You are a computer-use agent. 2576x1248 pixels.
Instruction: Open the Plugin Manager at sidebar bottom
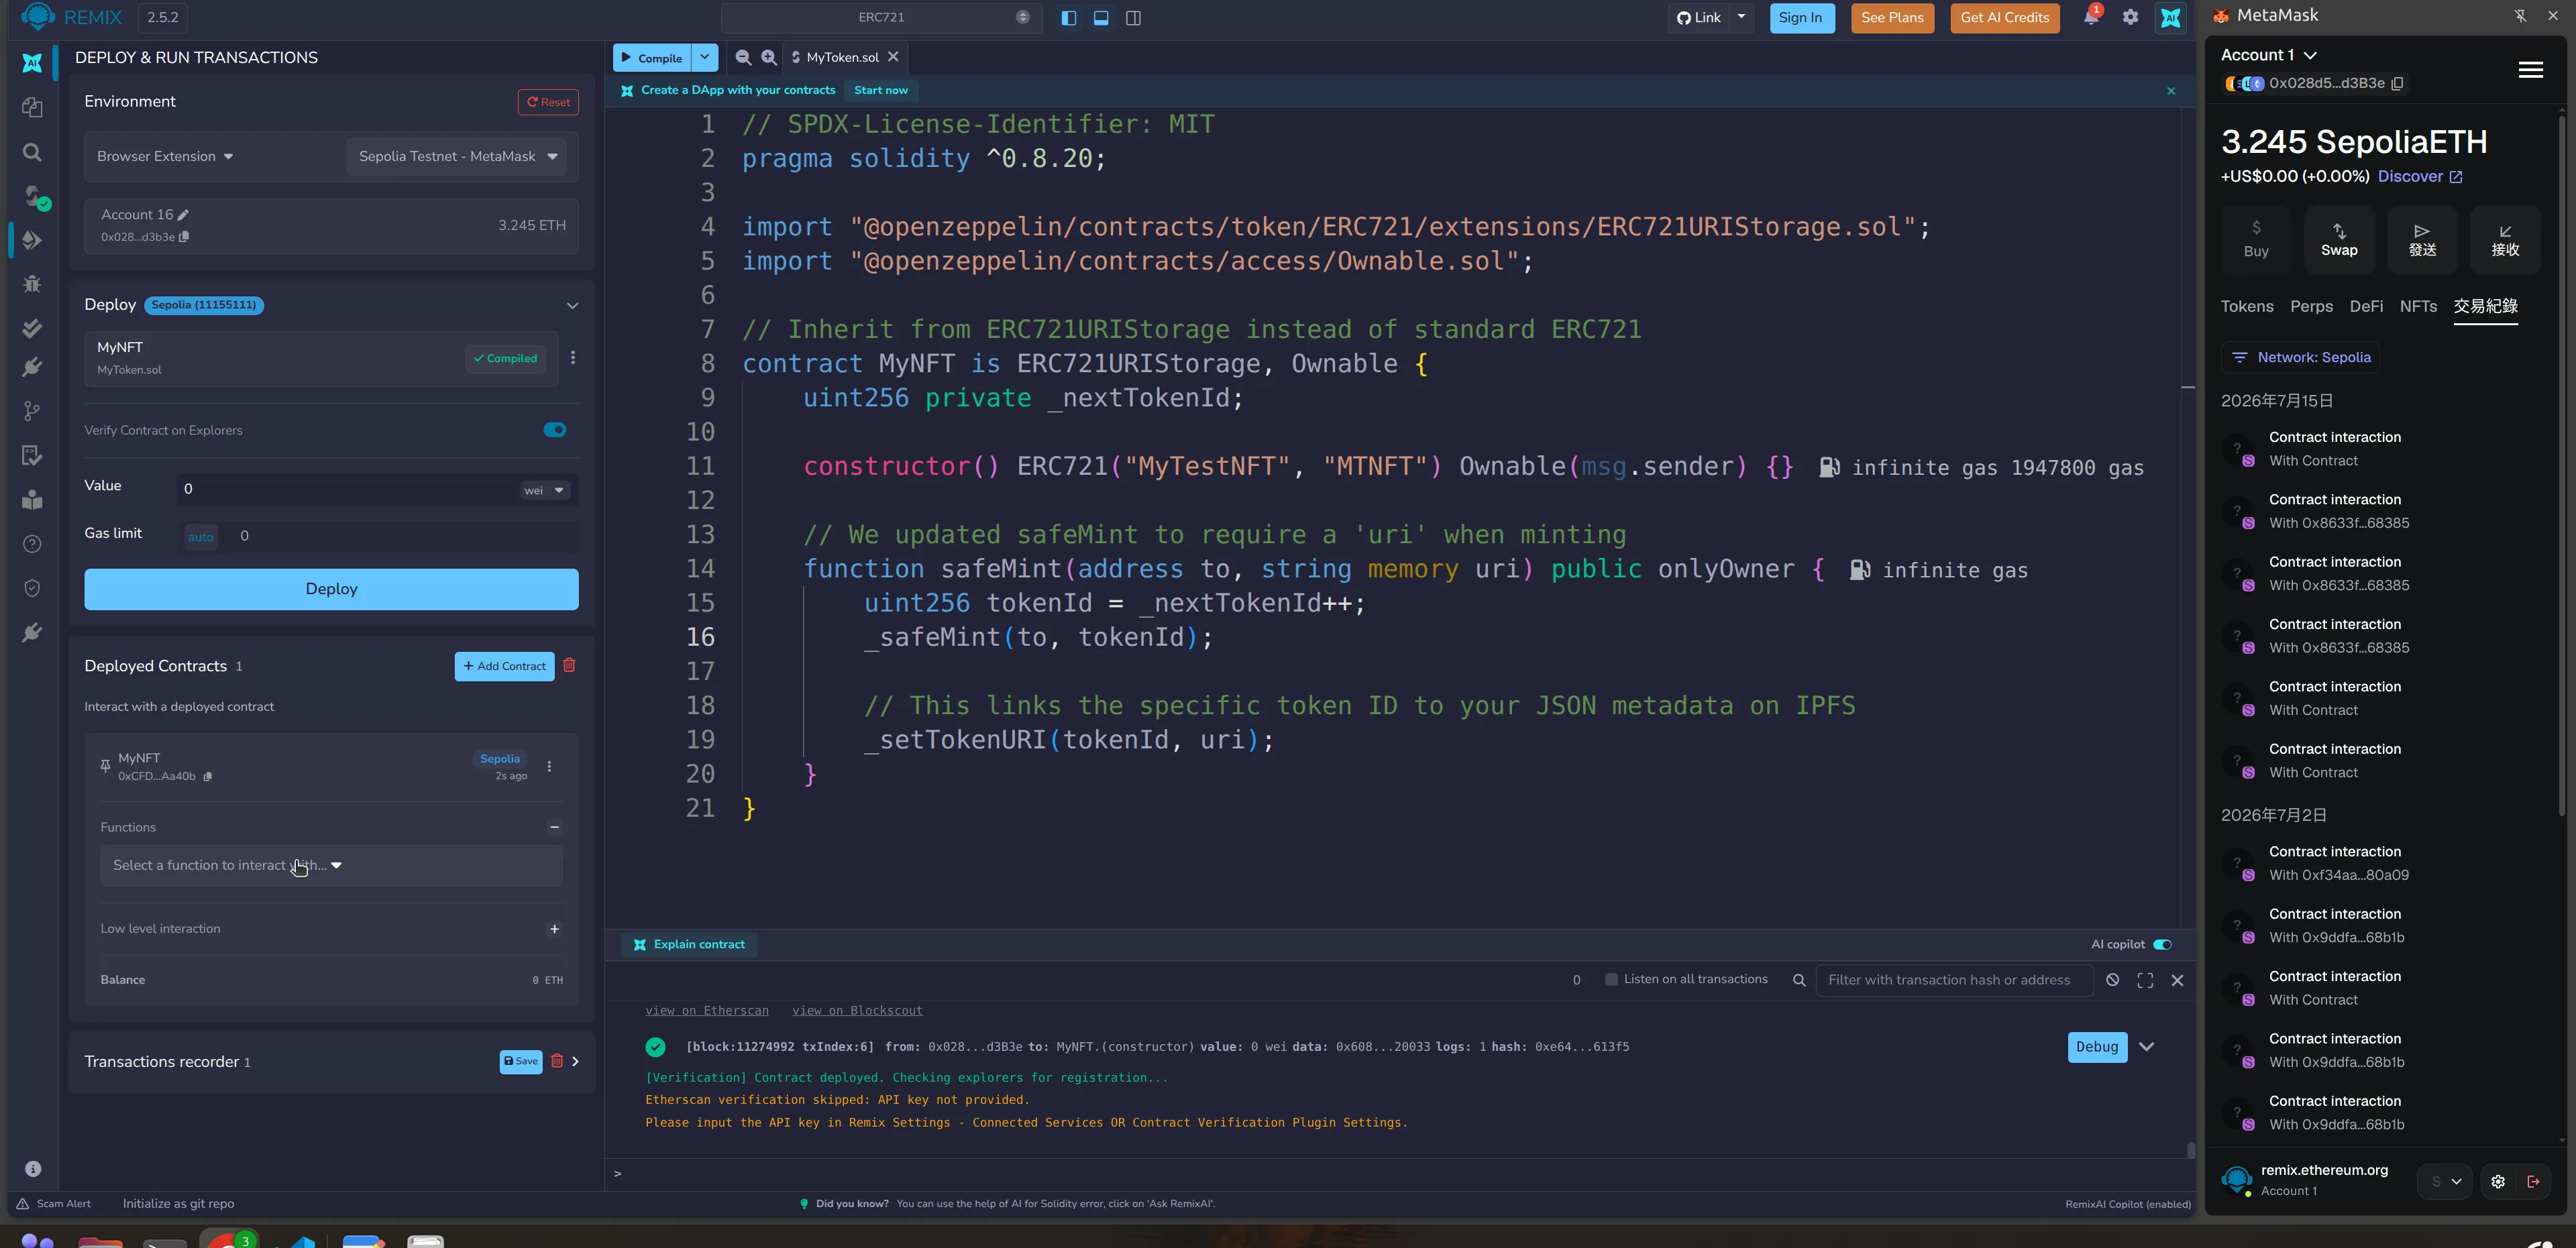[x=32, y=632]
